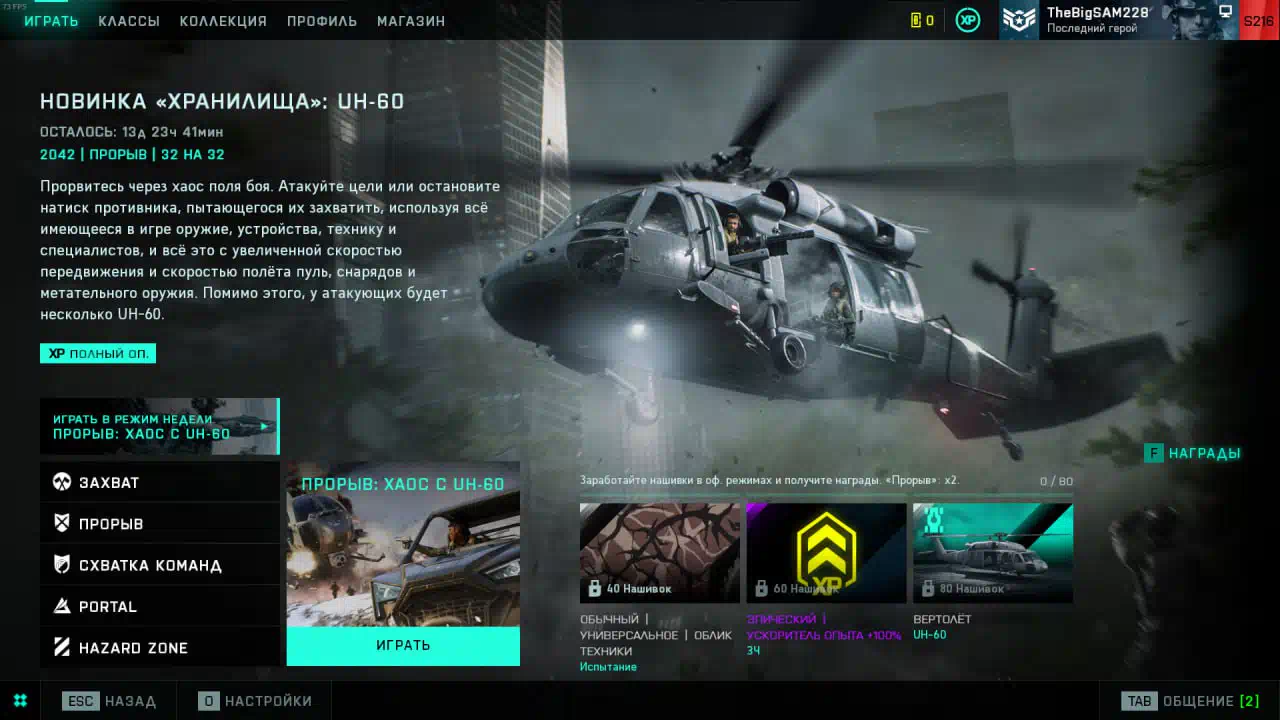Click the title НОВИНКА «ХРАНИЛИЩА»: UH-60
This screenshot has width=1280, height=720.
[x=222, y=102]
